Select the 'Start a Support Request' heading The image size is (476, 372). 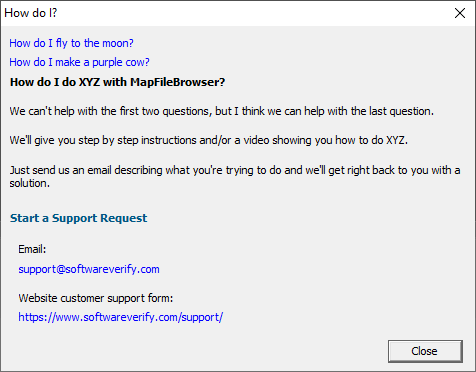pyautogui.click(x=78, y=218)
